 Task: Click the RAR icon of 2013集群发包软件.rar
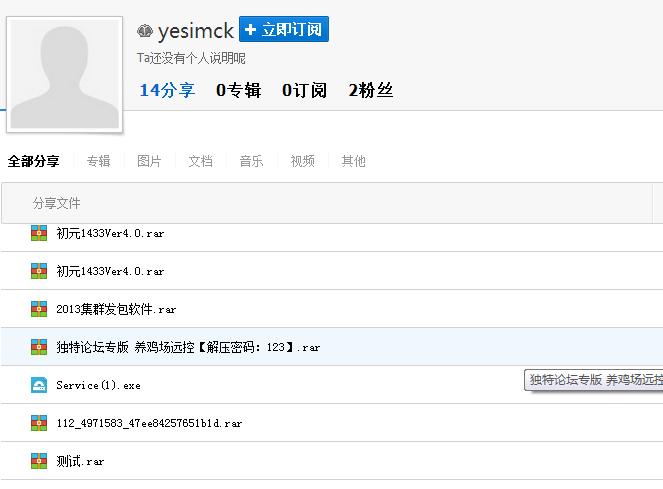[x=39, y=309]
